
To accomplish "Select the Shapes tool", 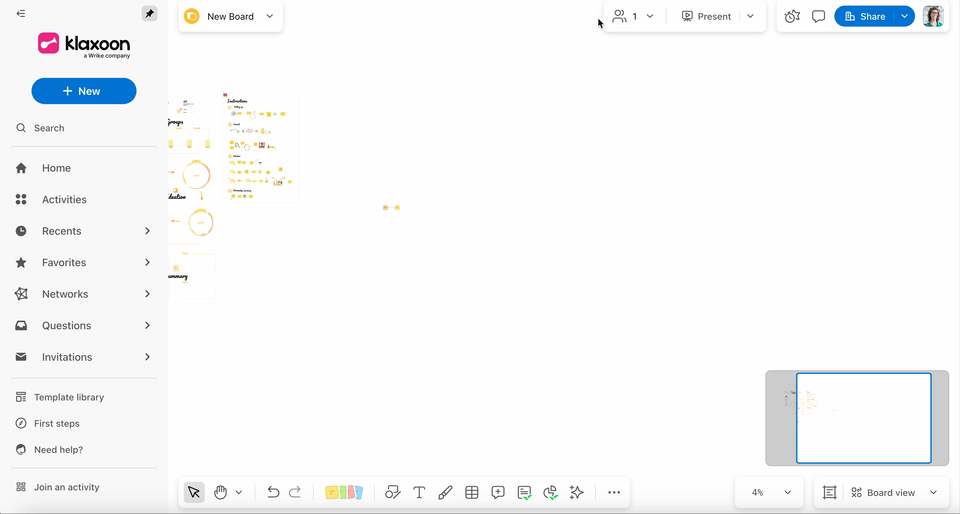I will coord(392,493).
